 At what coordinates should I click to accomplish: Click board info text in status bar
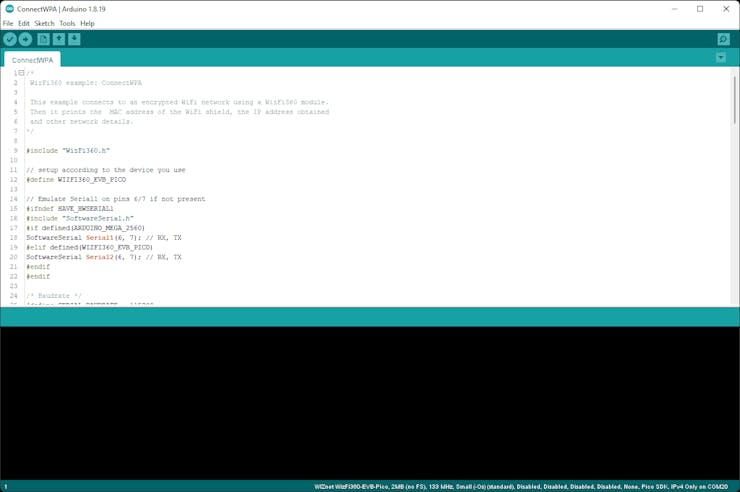pos(521,486)
